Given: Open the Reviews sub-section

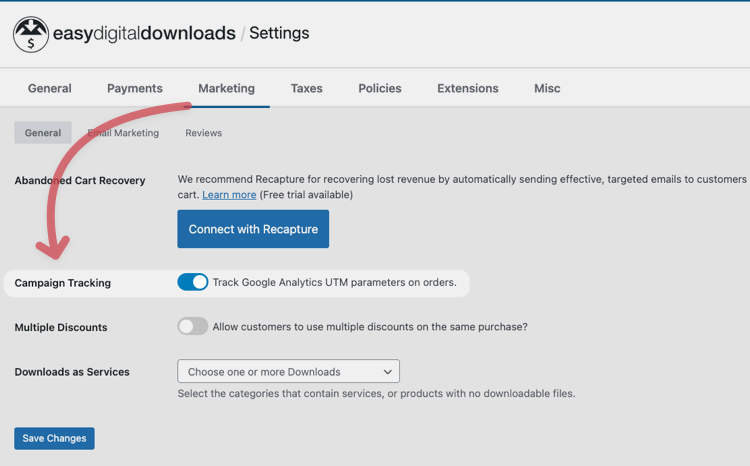Looking at the screenshot, I should coord(204,133).
